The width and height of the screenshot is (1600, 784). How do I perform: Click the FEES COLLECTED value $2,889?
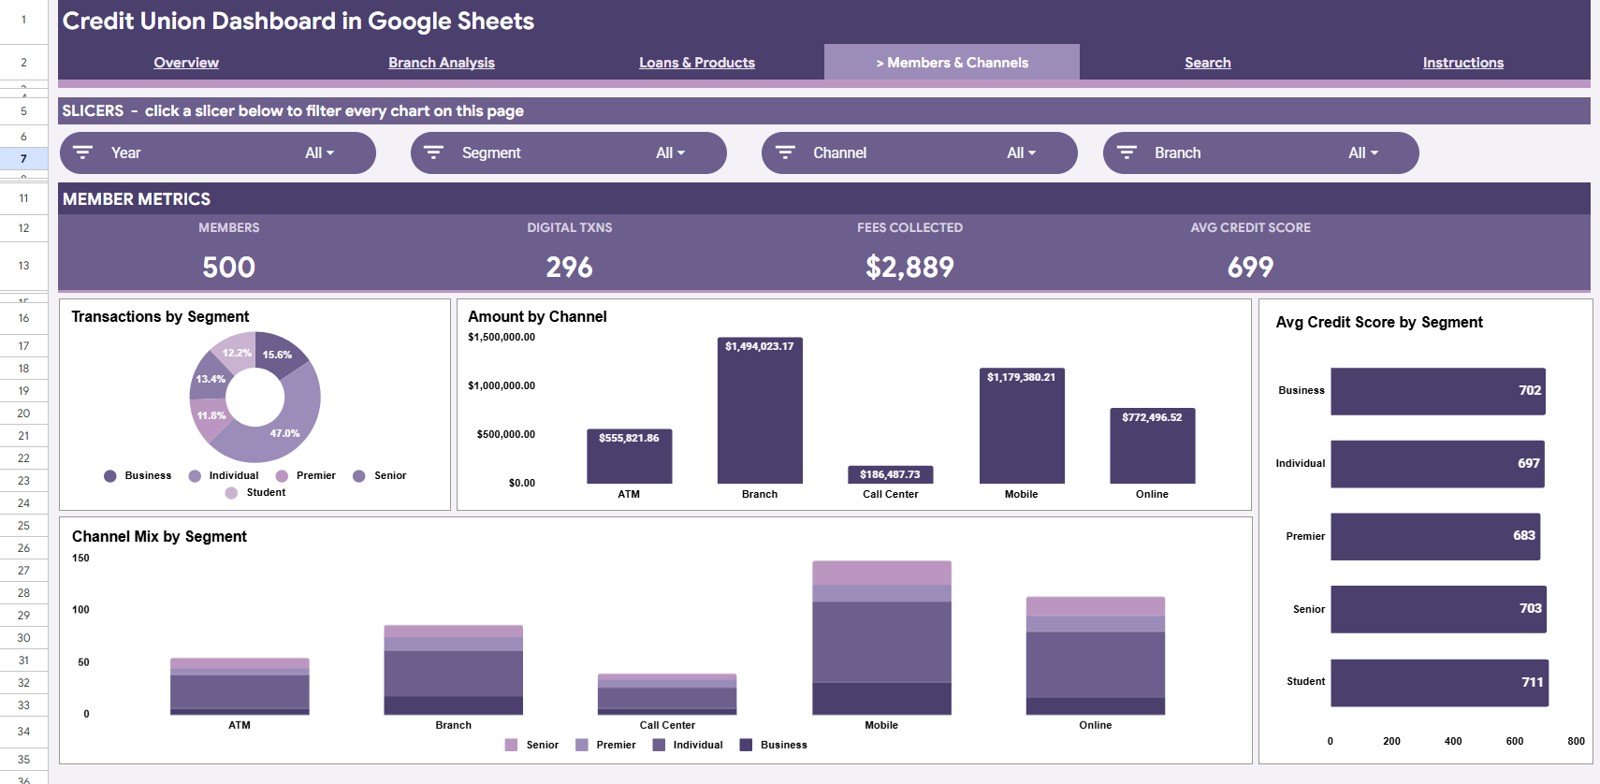click(910, 267)
